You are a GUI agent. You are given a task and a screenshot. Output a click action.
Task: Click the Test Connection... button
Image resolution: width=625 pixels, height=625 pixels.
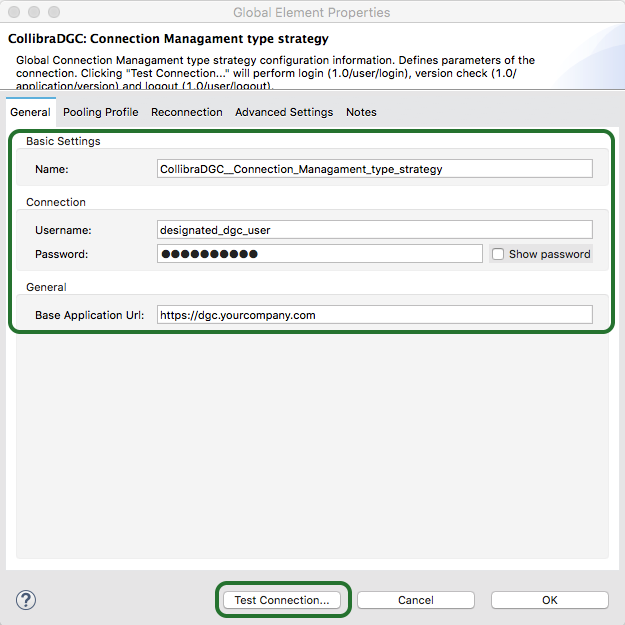[282, 600]
